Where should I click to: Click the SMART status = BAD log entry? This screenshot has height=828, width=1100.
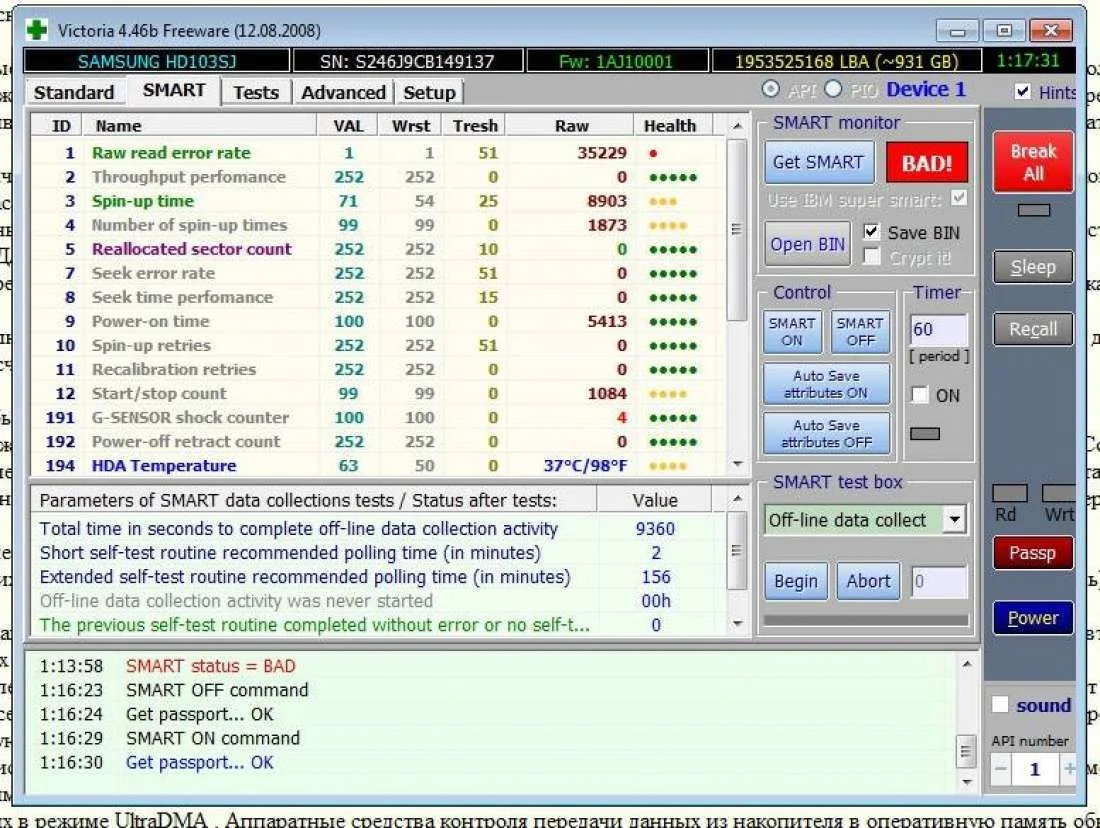pos(210,666)
